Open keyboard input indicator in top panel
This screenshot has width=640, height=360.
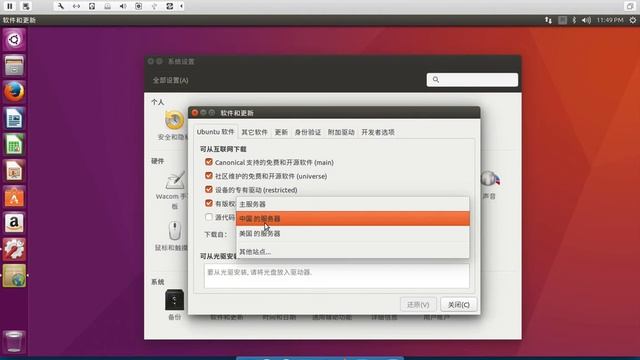562,20
